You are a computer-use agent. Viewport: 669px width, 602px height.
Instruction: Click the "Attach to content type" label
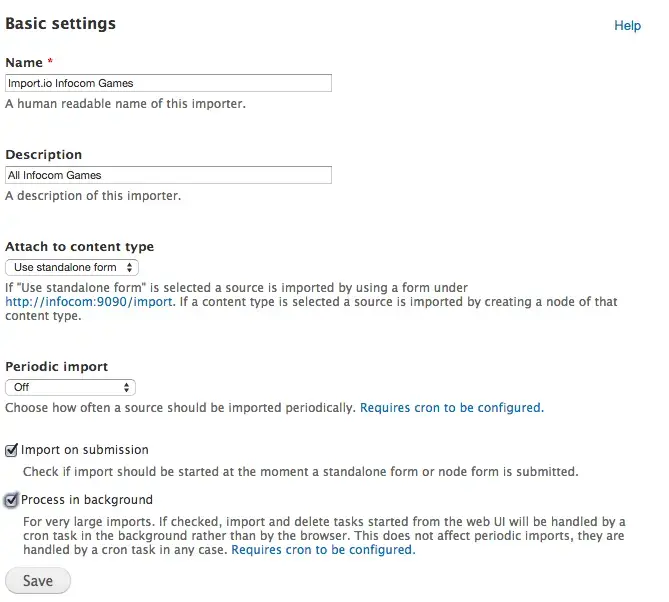(80, 247)
